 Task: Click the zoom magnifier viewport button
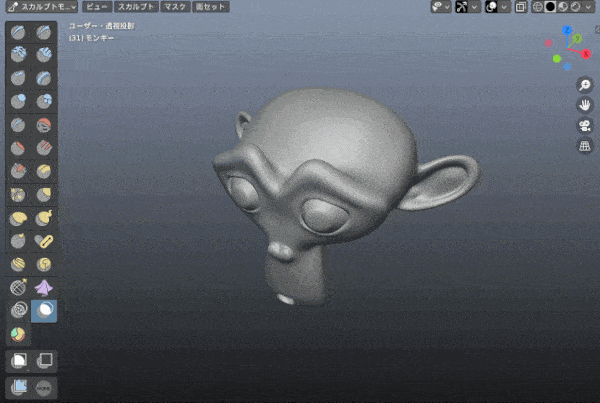pyautogui.click(x=585, y=85)
